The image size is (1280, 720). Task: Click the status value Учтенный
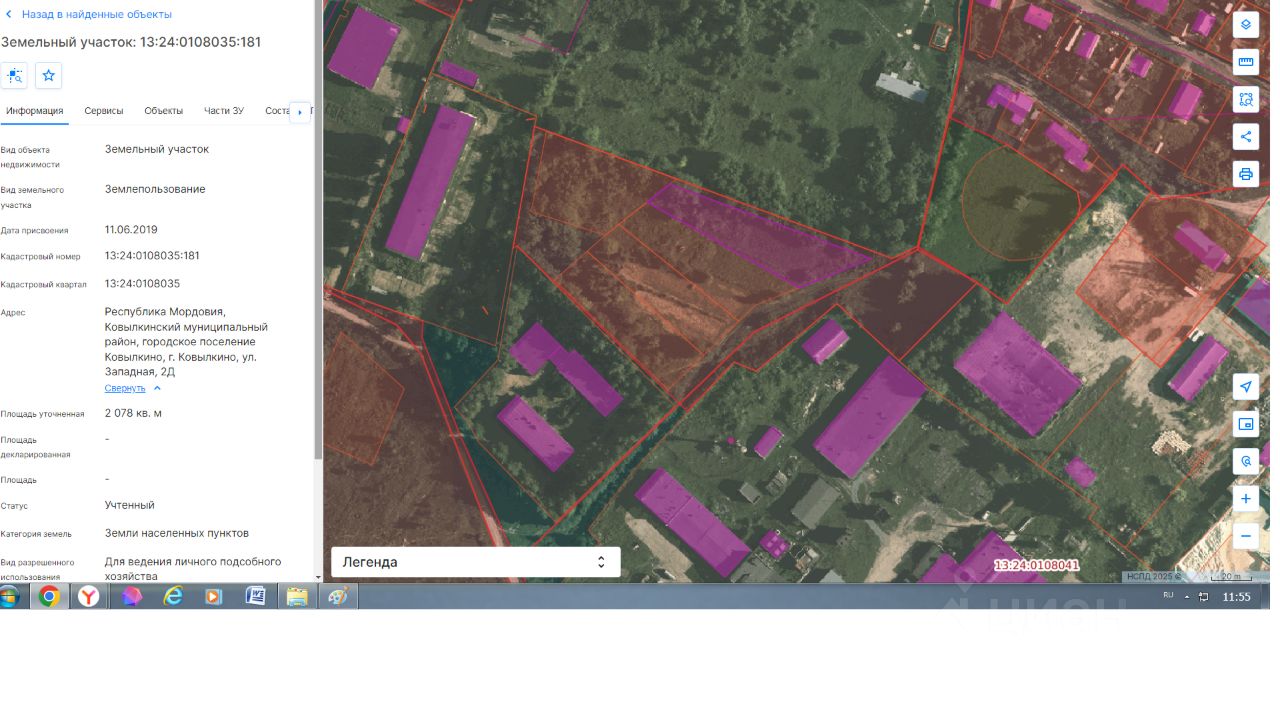point(130,505)
